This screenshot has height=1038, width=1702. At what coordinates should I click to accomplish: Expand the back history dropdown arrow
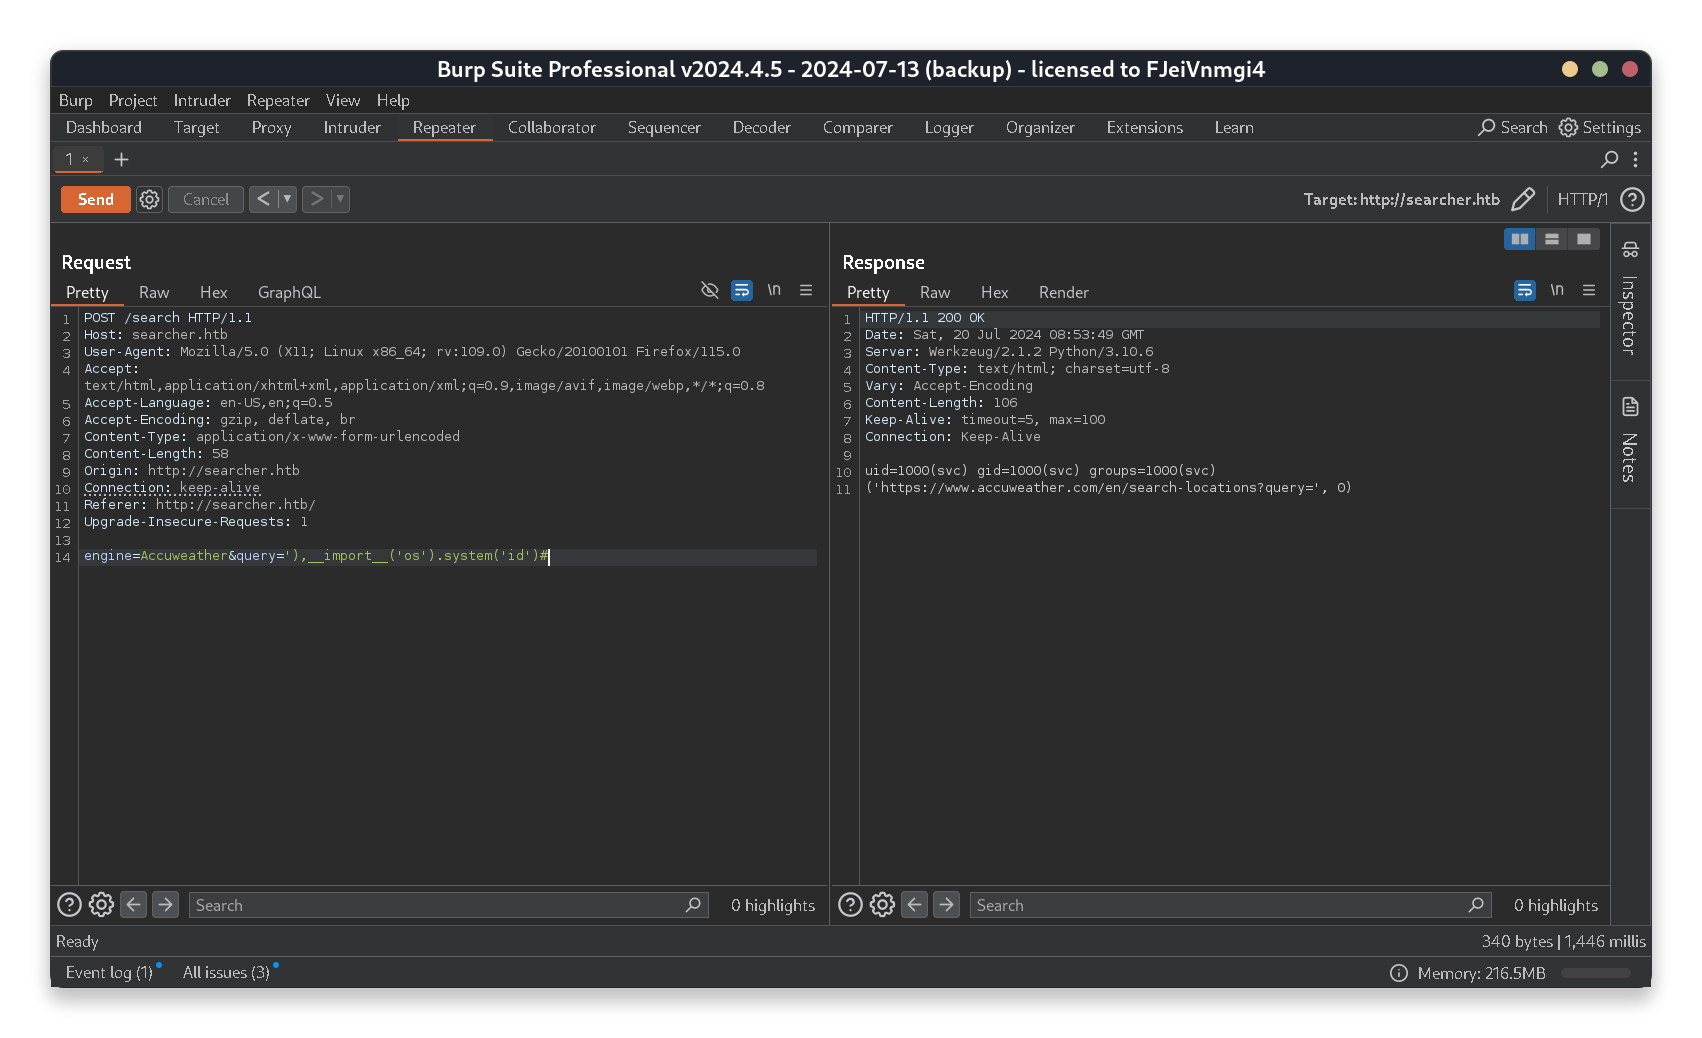tap(287, 199)
